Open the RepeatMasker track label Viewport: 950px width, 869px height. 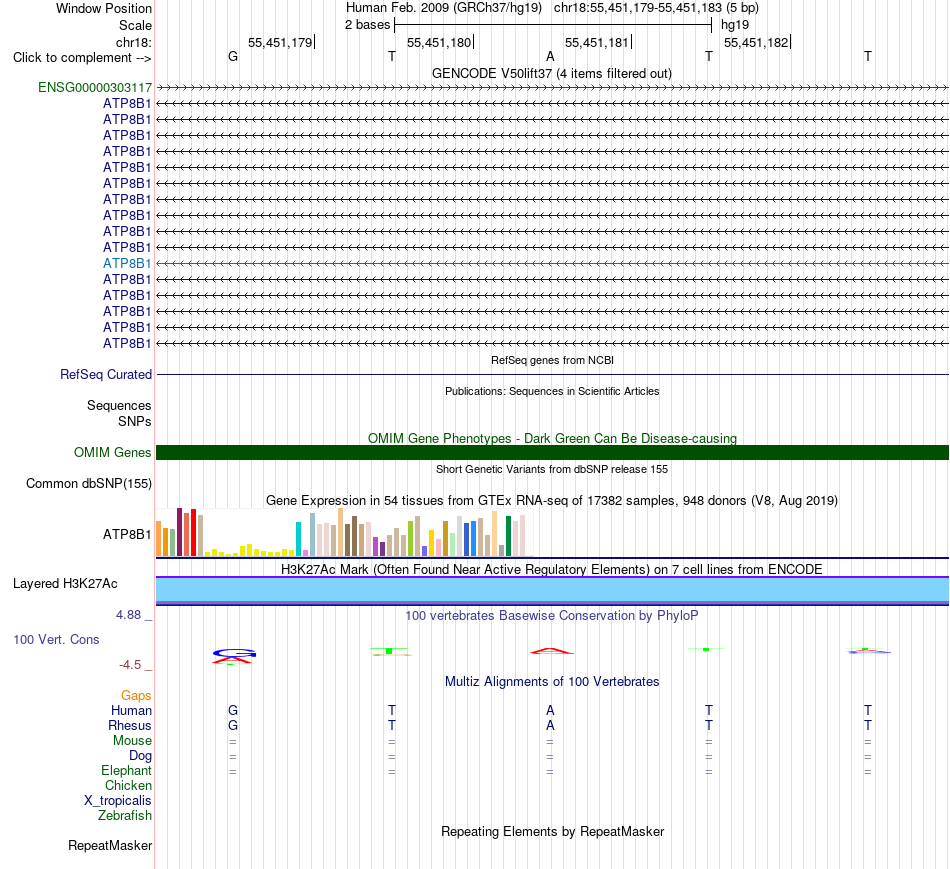tap(110, 845)
